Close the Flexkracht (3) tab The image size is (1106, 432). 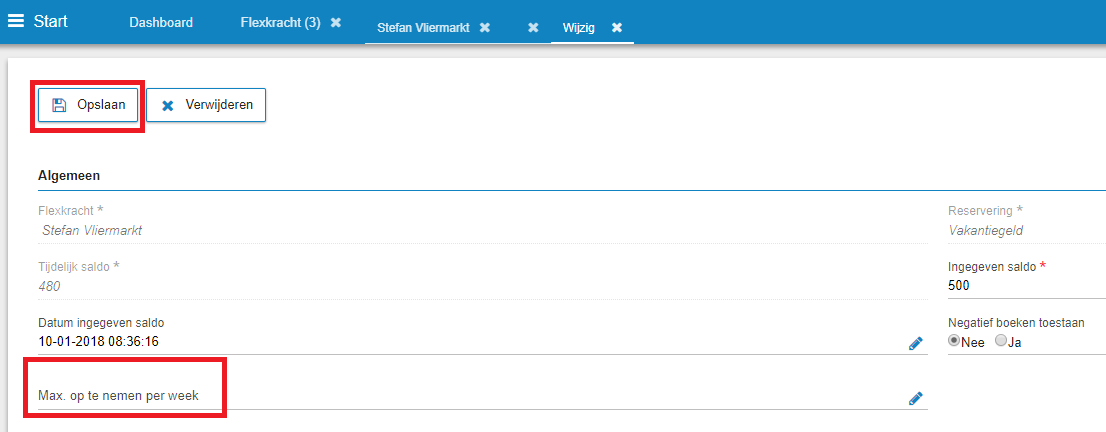[336, 23]
